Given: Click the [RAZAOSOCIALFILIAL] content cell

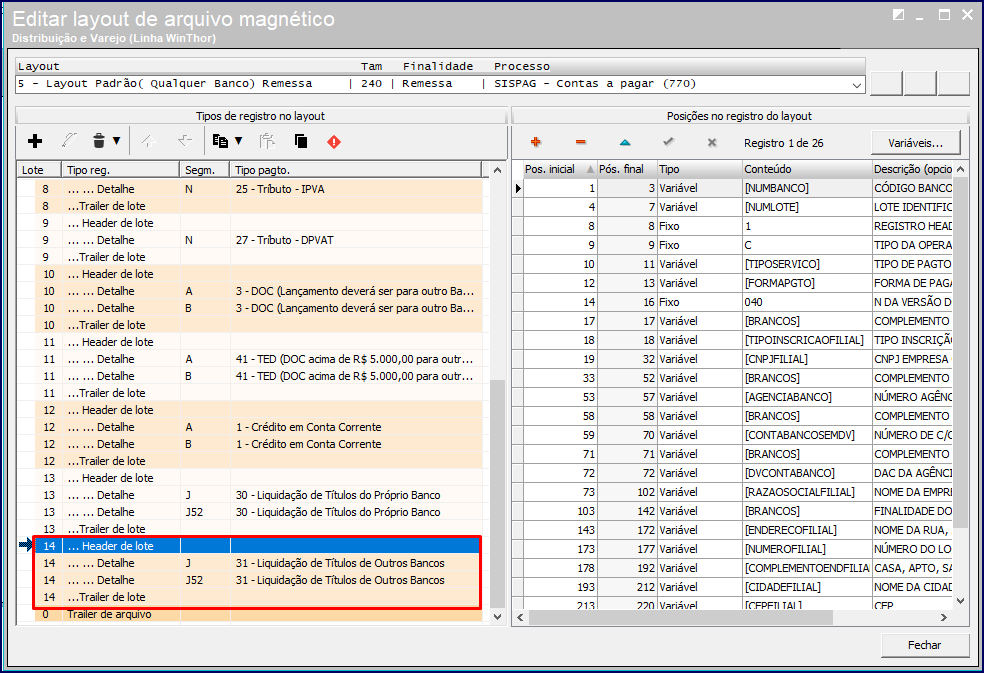Looking at the screenshot, I should tap(806, 492).
